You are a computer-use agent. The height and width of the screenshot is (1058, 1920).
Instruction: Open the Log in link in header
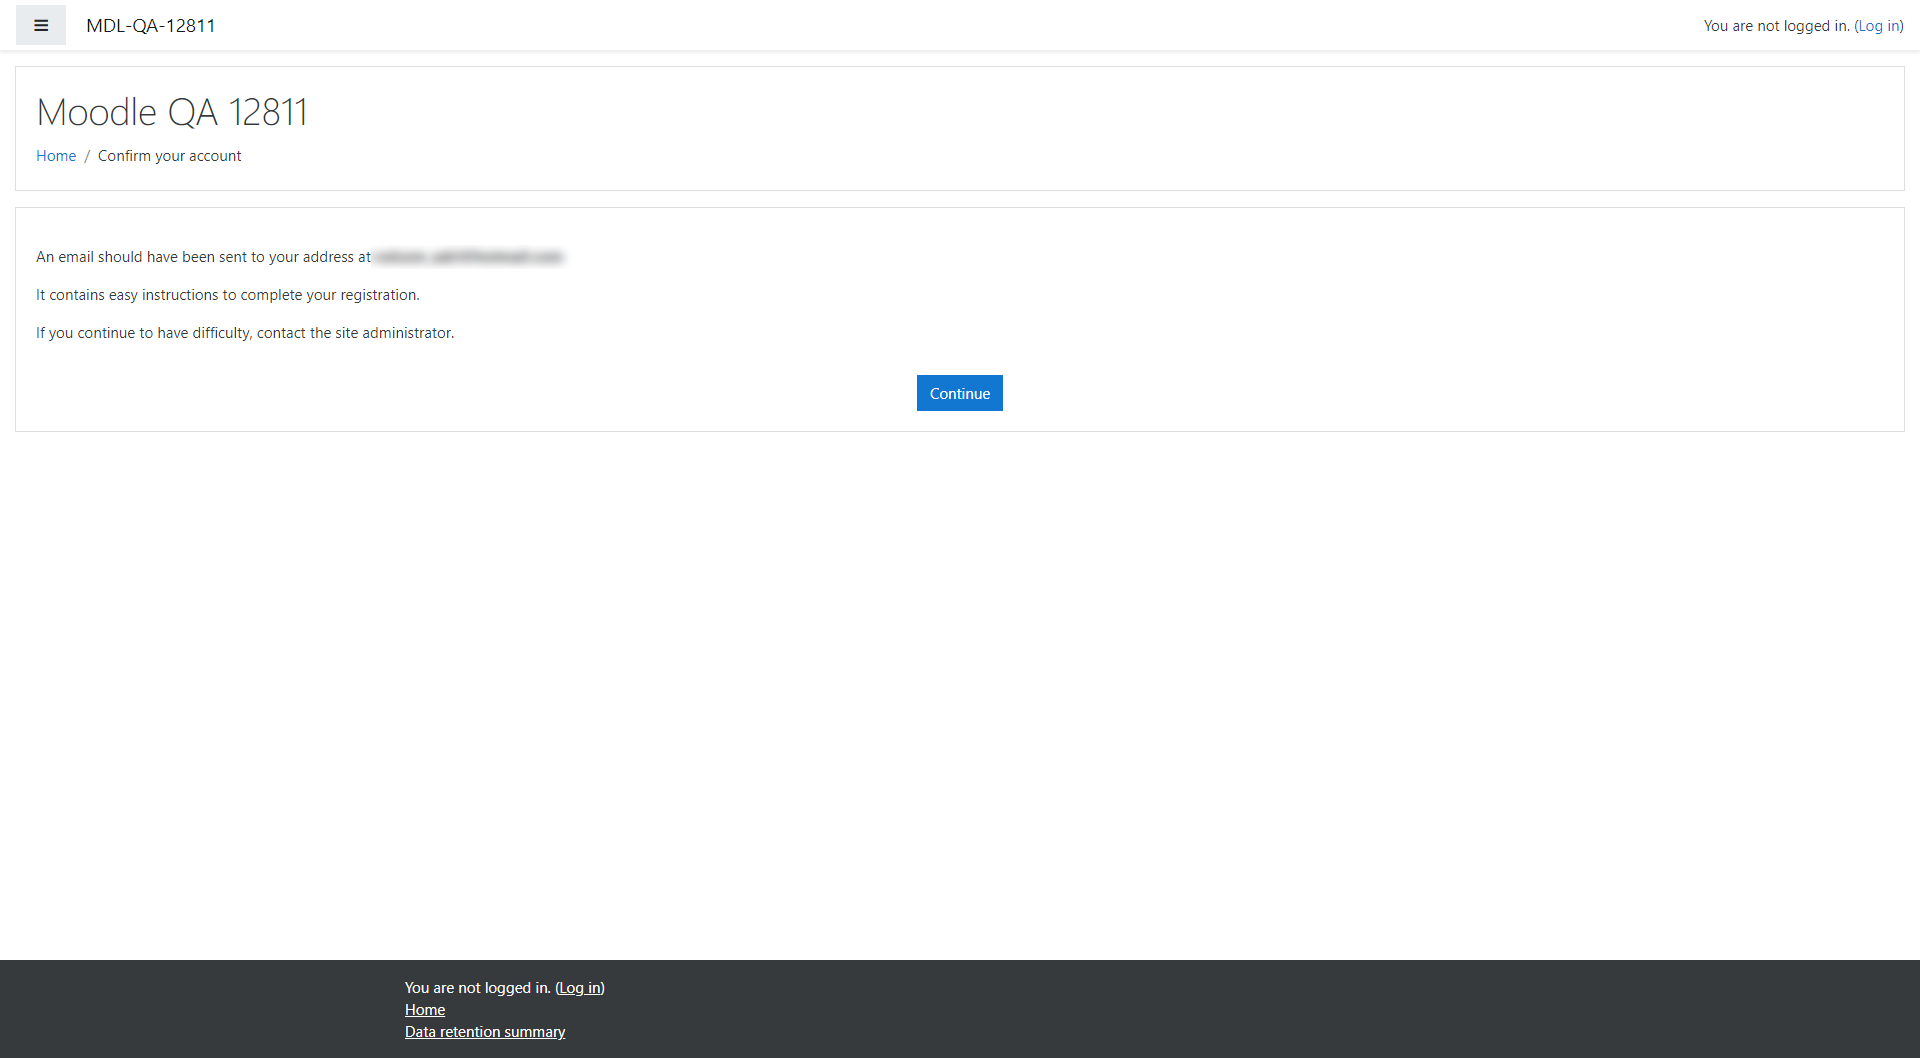click(1879, 26)
